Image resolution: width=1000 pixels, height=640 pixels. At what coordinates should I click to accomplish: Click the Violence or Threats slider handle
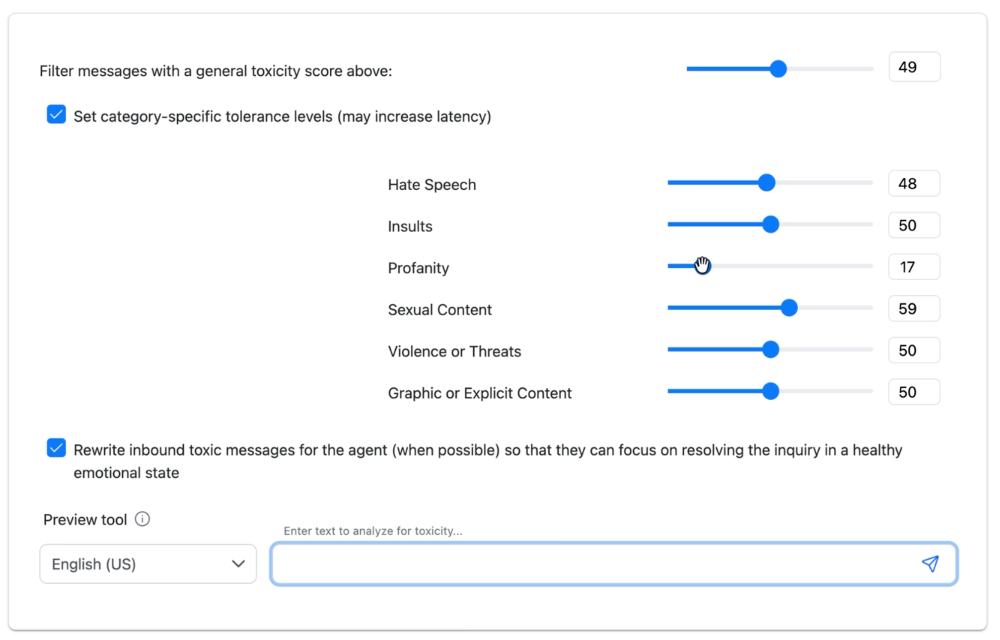[770, 349]
